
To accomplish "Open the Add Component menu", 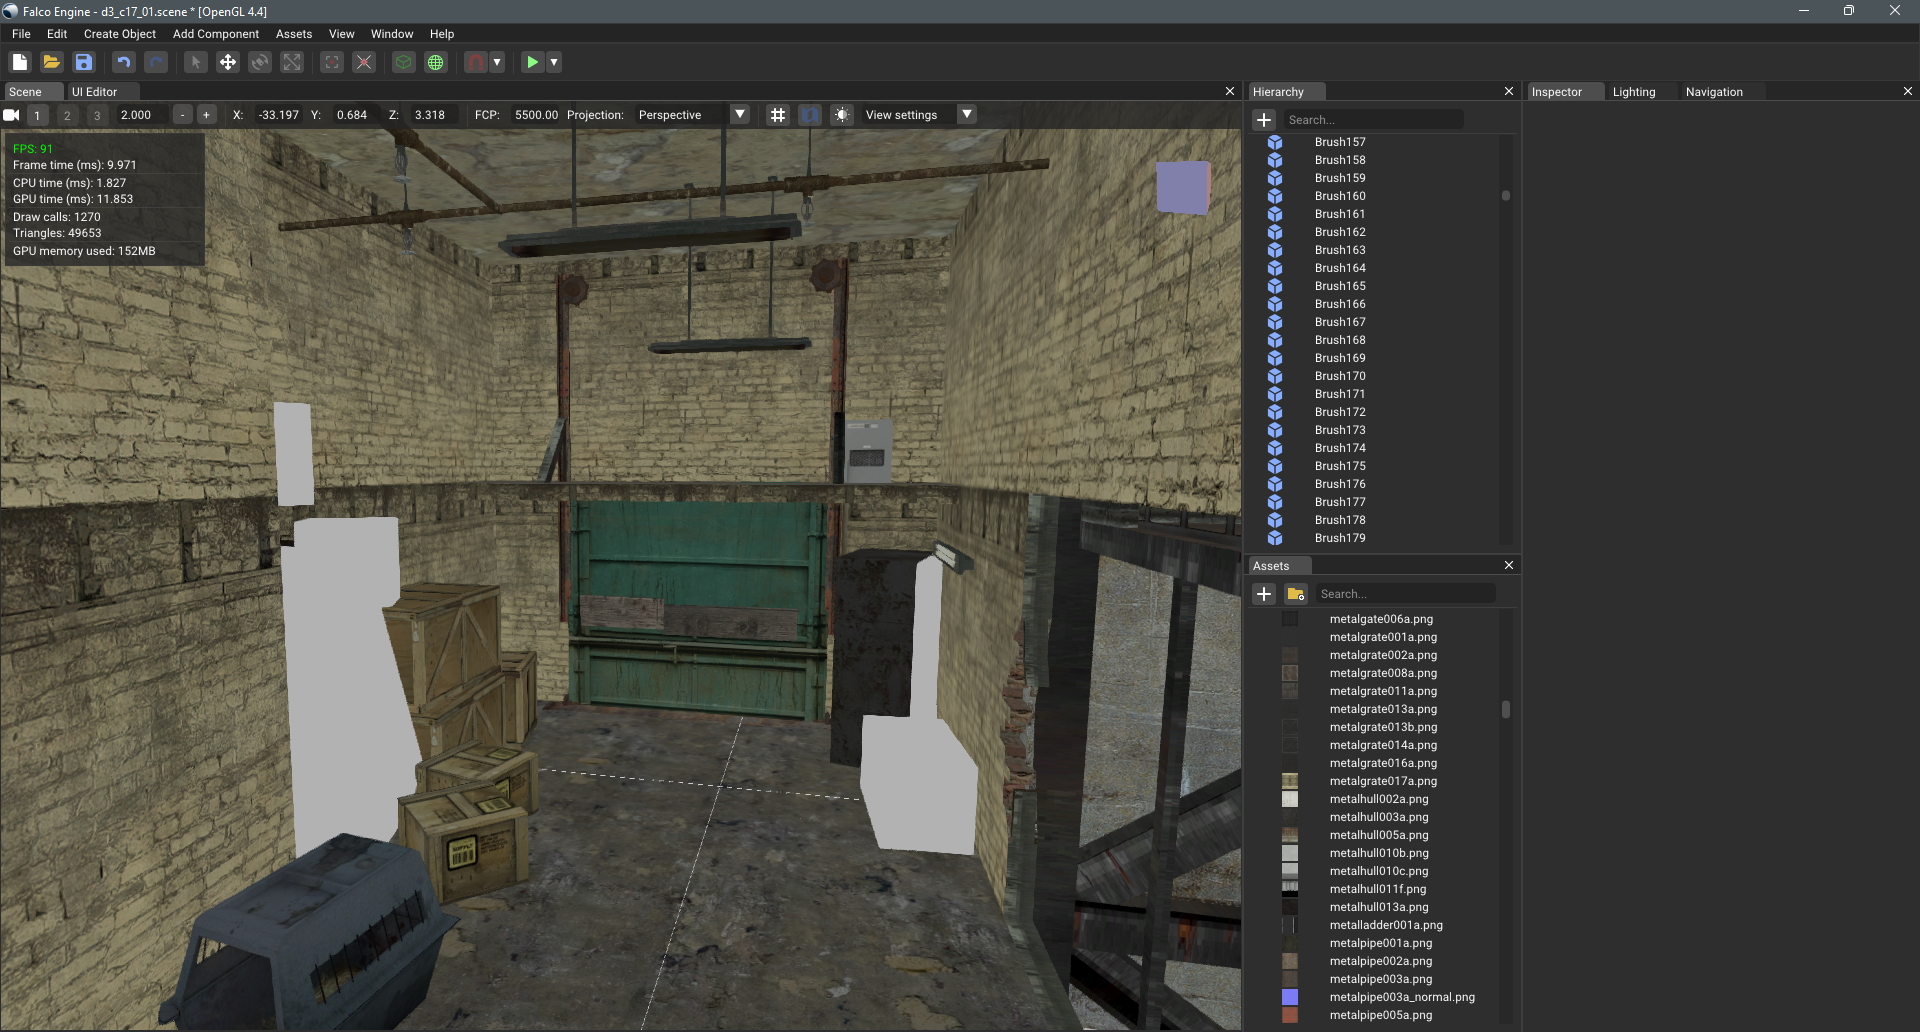I will [216, 34].
